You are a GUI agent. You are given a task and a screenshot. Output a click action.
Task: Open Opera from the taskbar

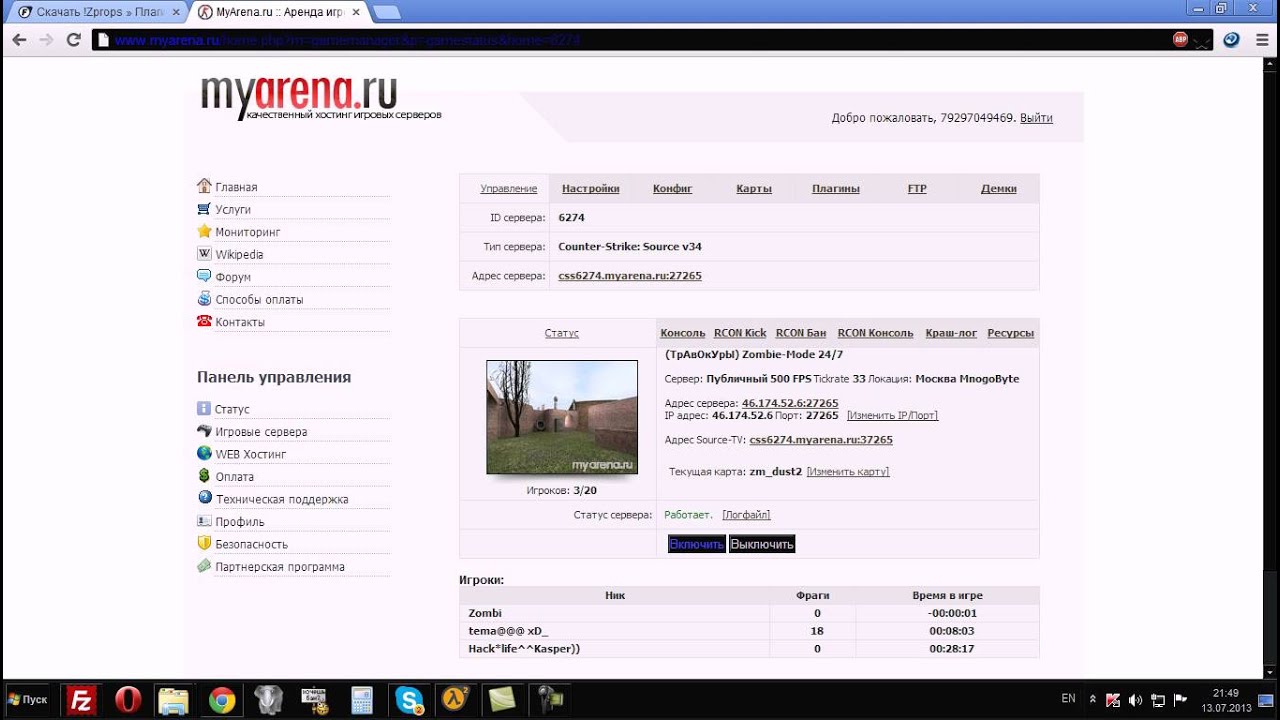click(x=127, y=700)
